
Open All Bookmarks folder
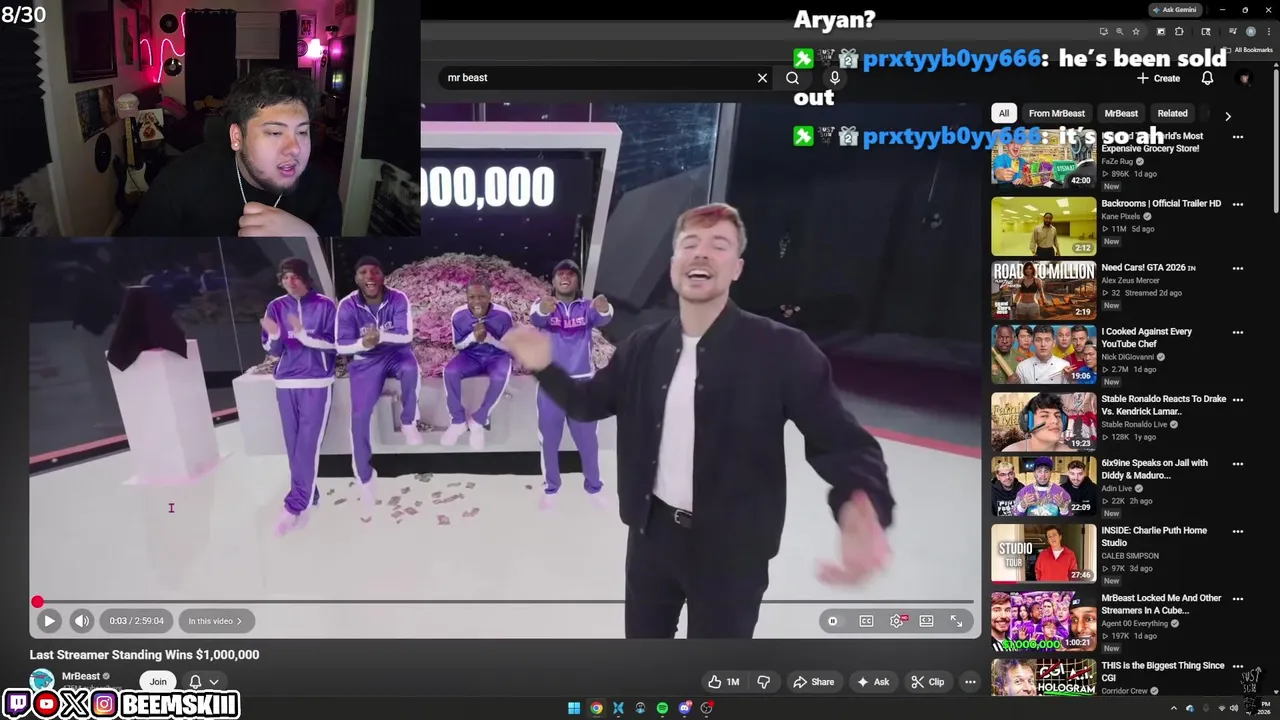(1247, 49)
